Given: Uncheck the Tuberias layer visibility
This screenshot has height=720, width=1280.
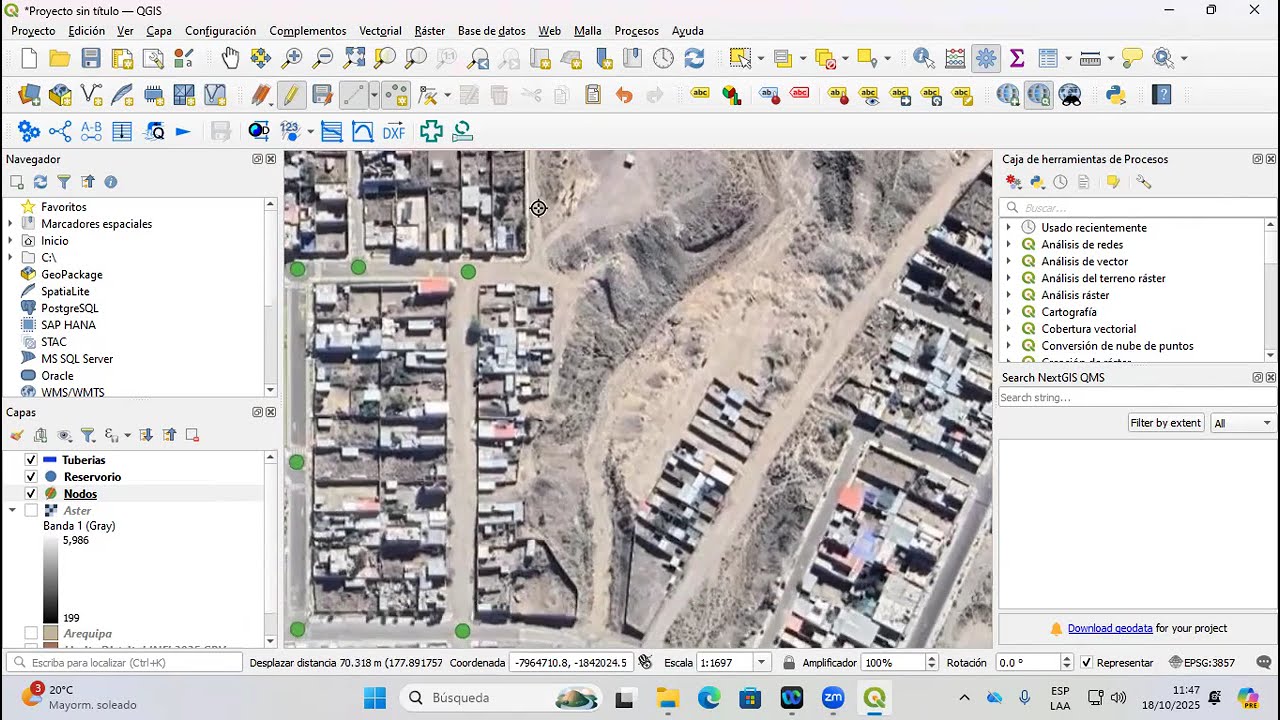Looking at the screenshot, I should pyautogui.click(x=31, y=460).
